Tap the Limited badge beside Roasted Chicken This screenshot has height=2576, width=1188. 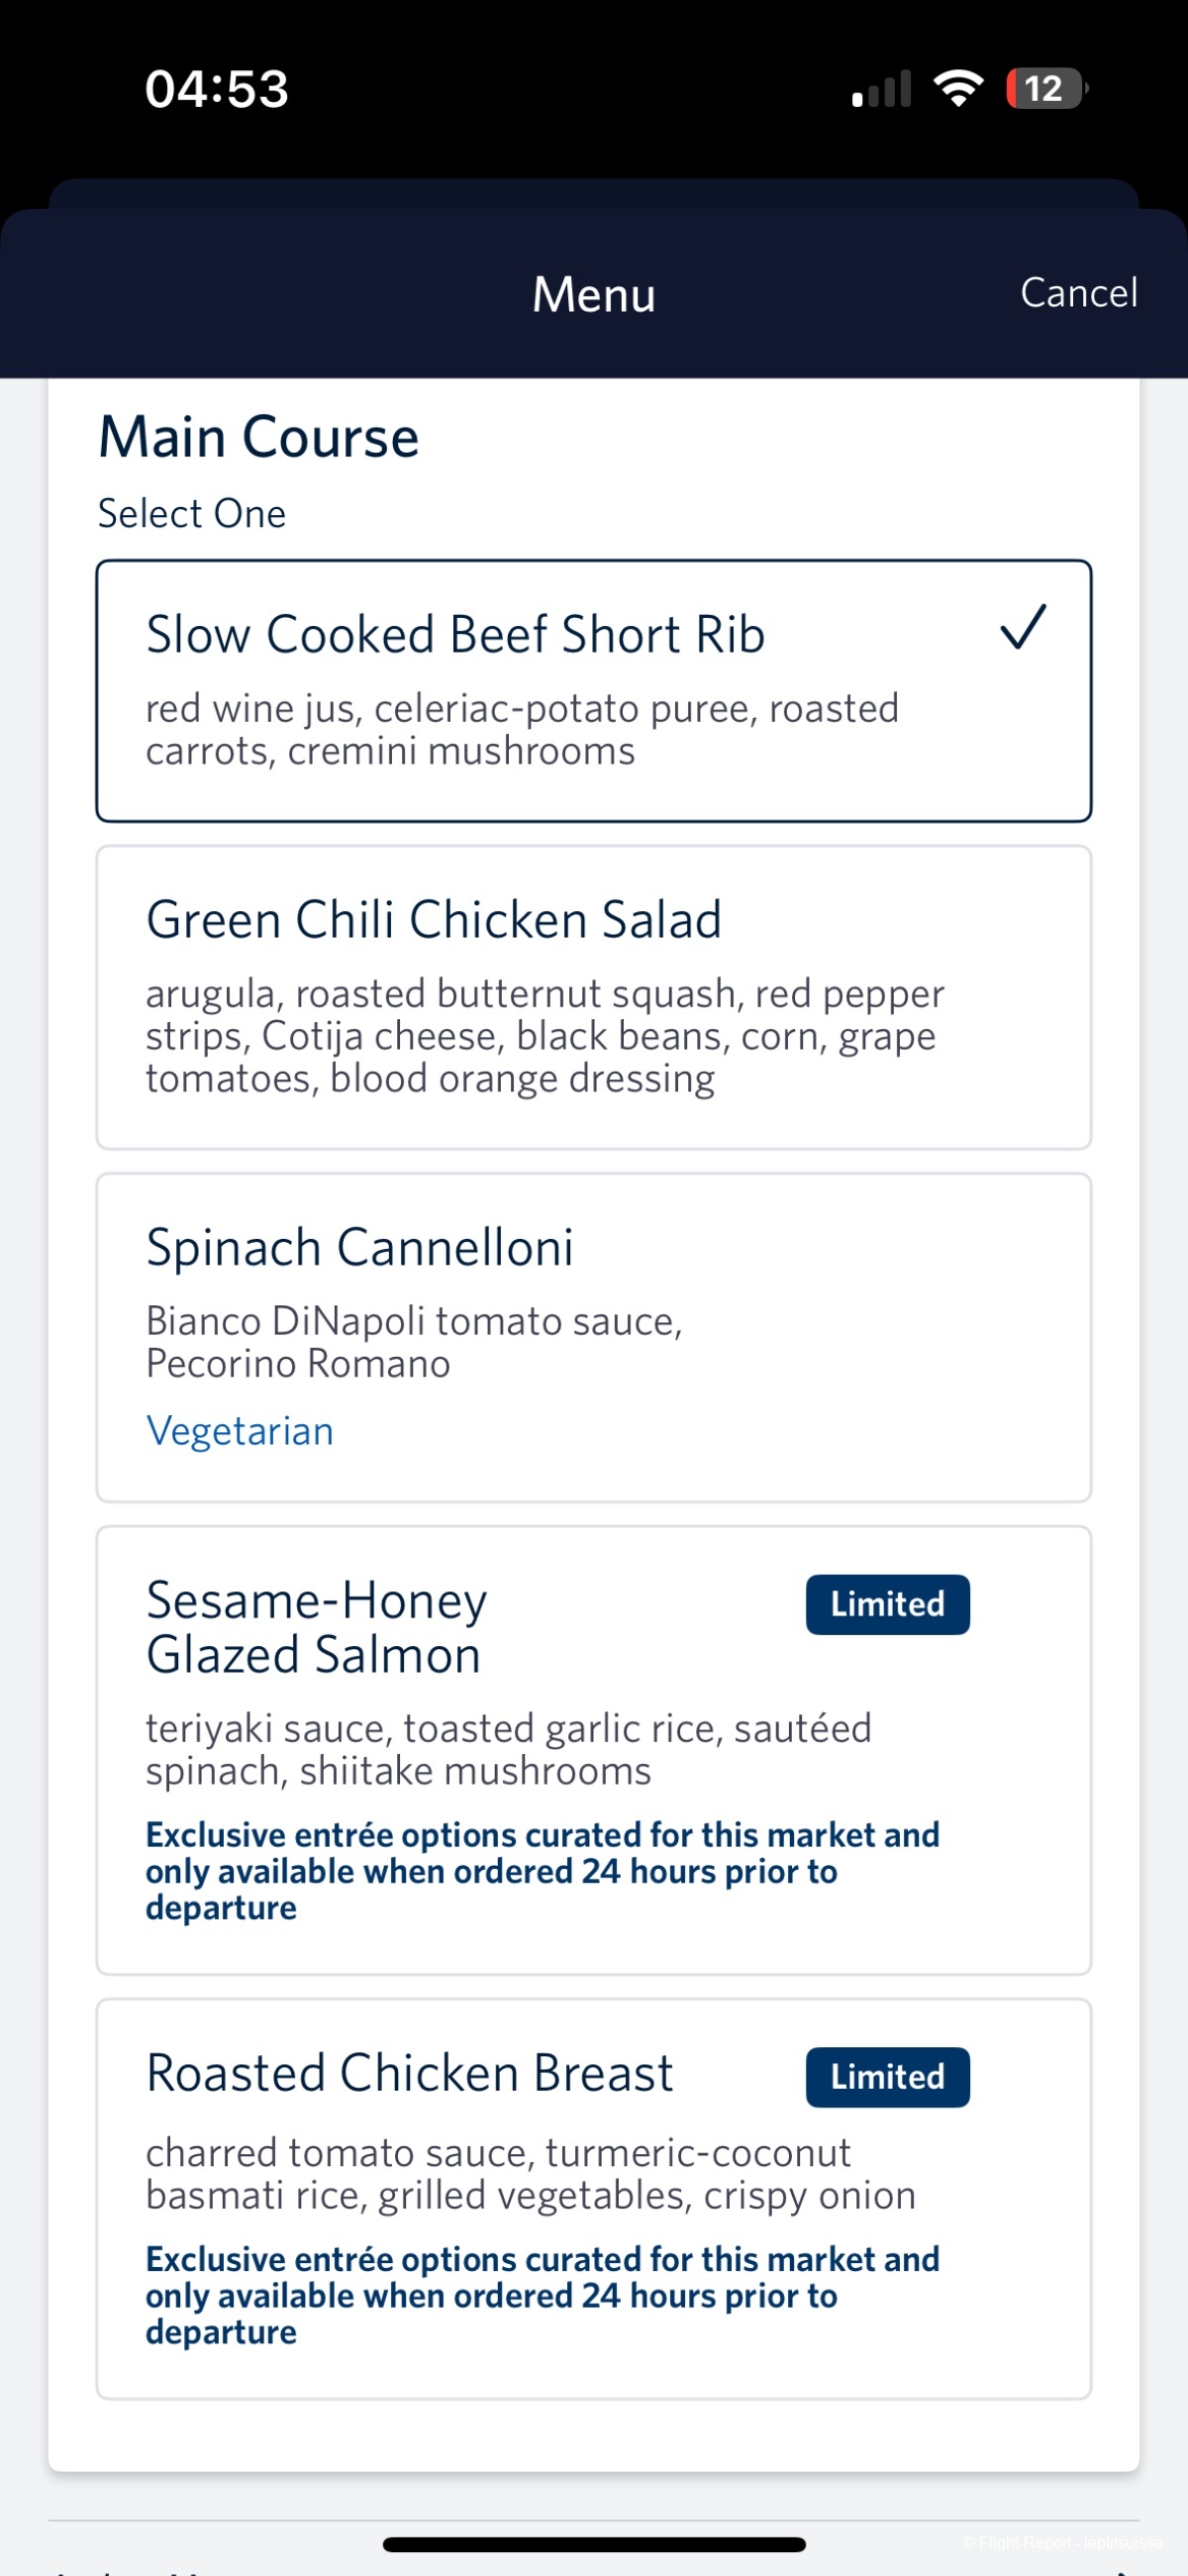click(887, 2077)
